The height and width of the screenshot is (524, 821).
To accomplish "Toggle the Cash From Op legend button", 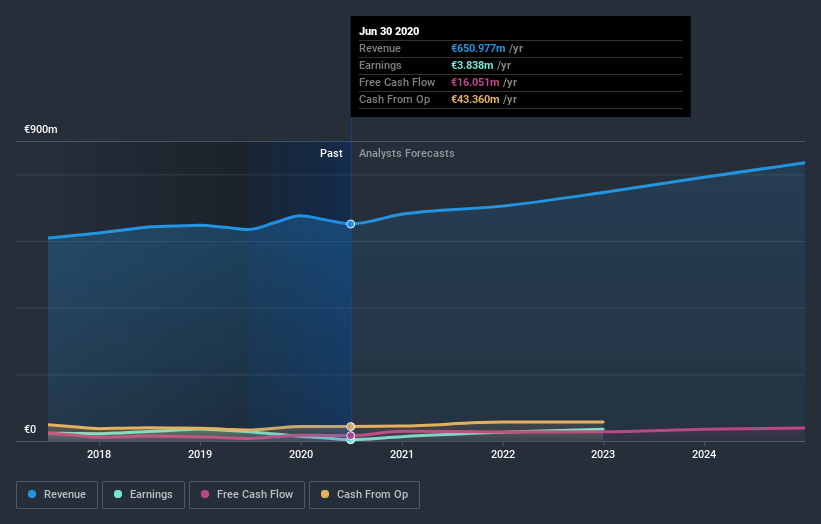I will (x=364, y=495).
